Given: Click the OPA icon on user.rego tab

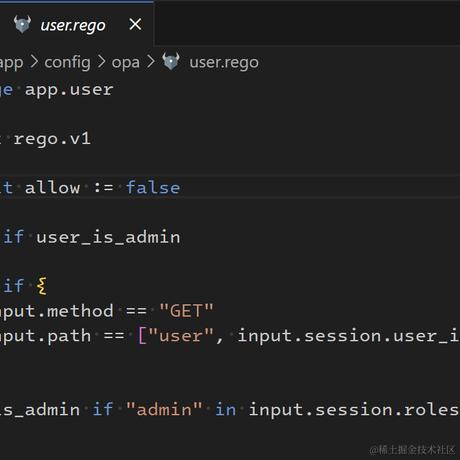Looking at the screenshot, I should pos(22,24).
